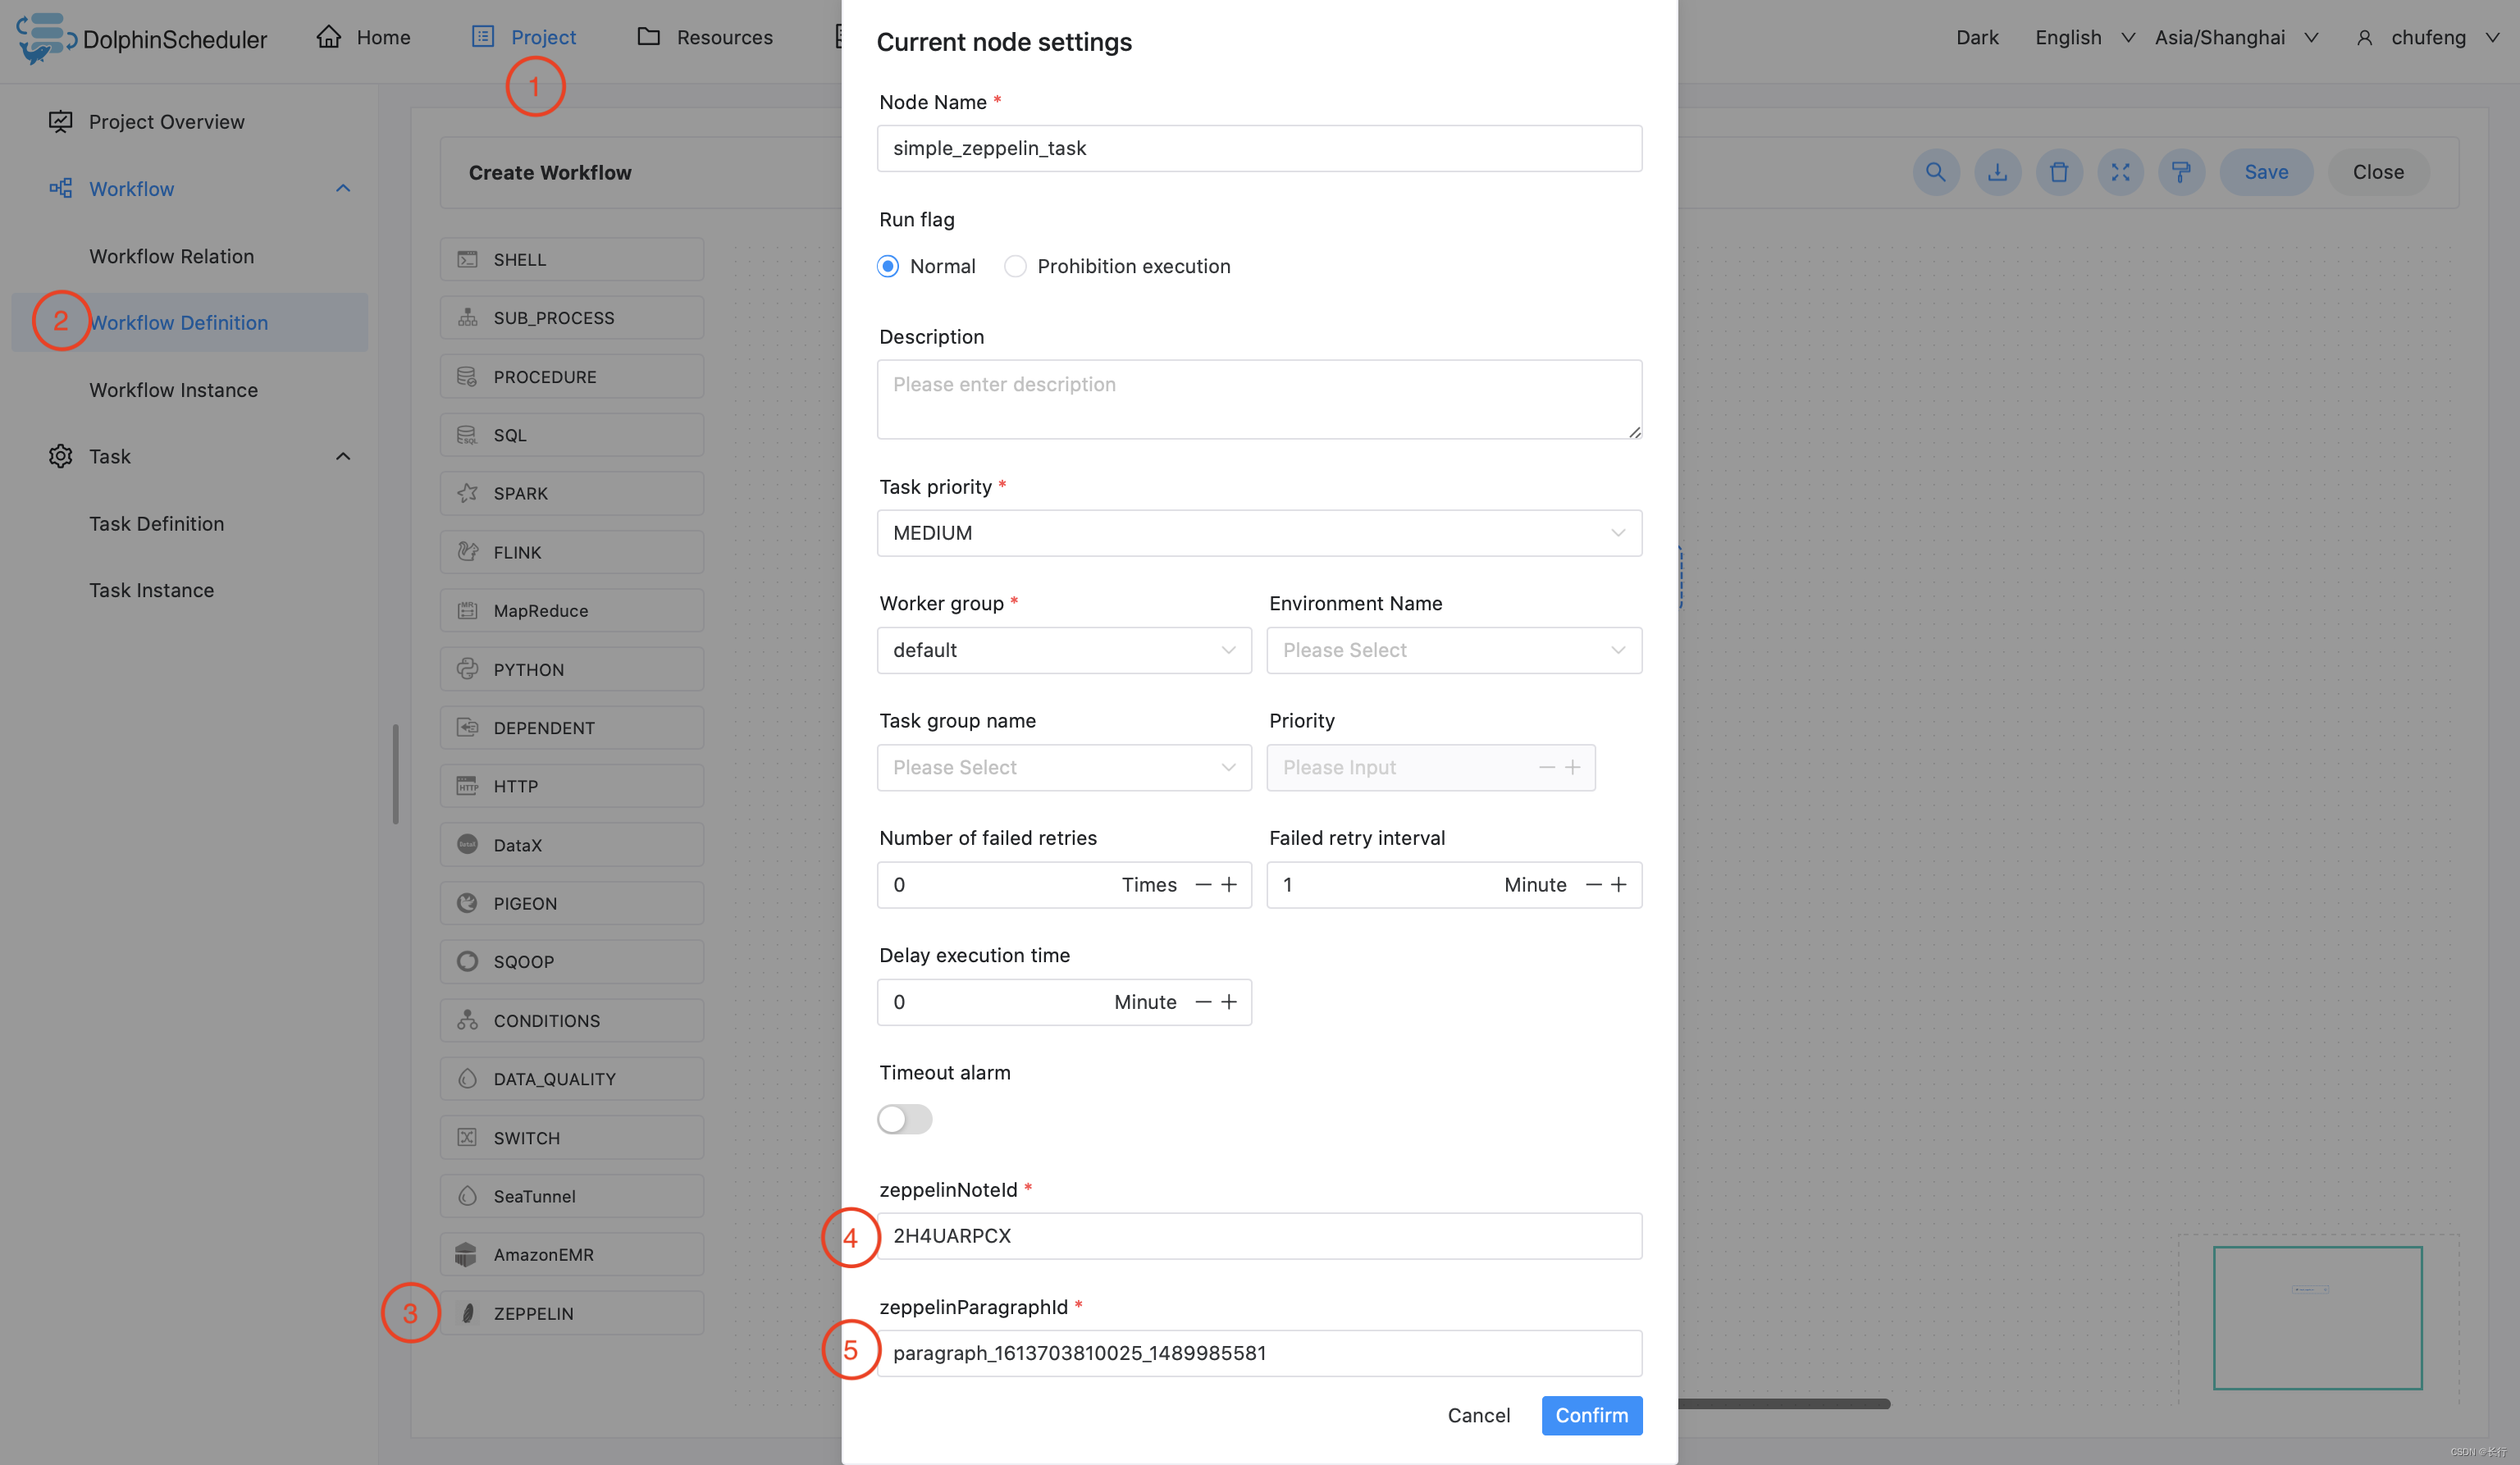Click the zeppelinNoteId input field
The height and width of the screenshot is (1465, 2520).
click(x=1259, y=1236)
